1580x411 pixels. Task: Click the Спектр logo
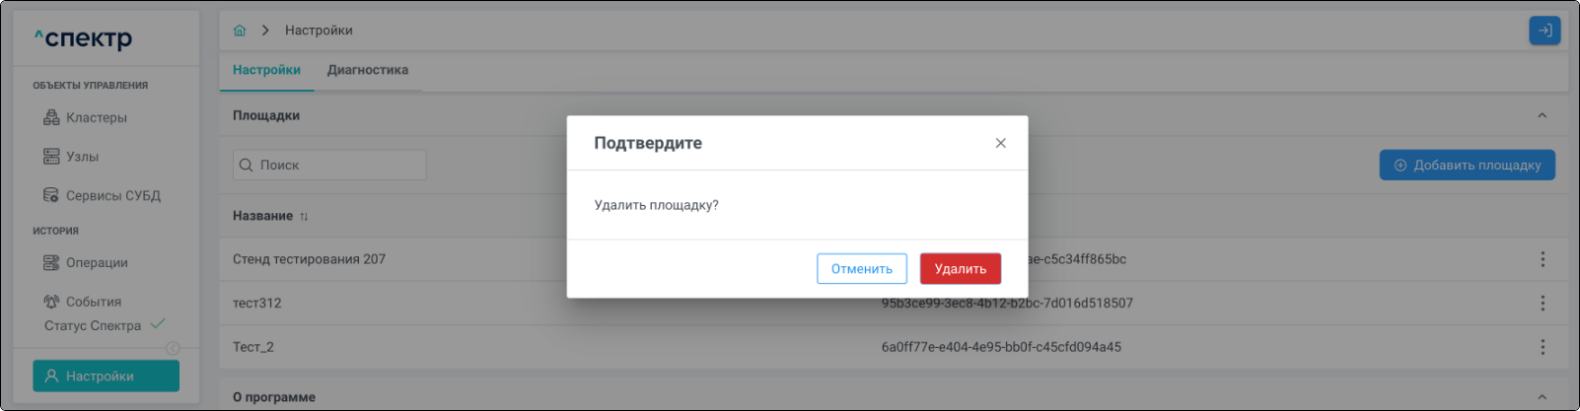pos(83,38)
